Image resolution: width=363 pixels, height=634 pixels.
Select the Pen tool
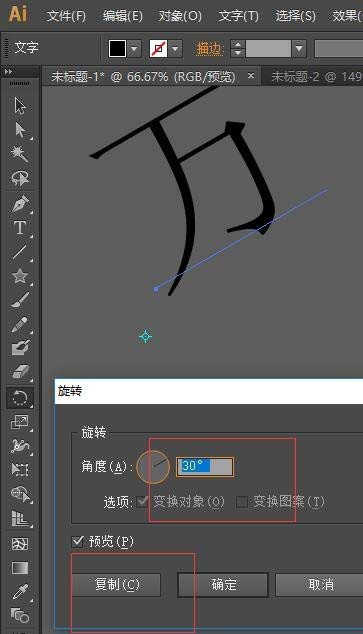tap(20, 203)
